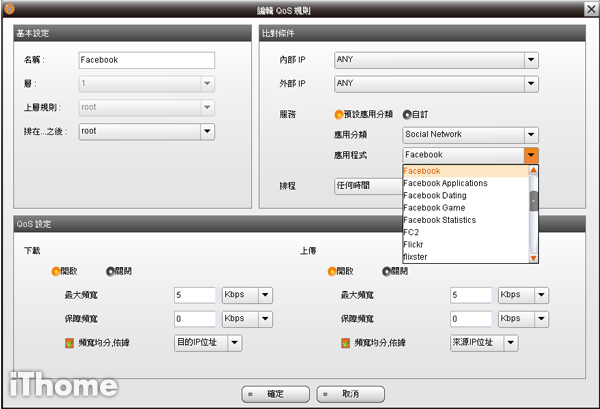Open the 排在...之後 root dropdown
This screenshot has width=600, height=409.
pyautogui.click(x=207, y=130)
